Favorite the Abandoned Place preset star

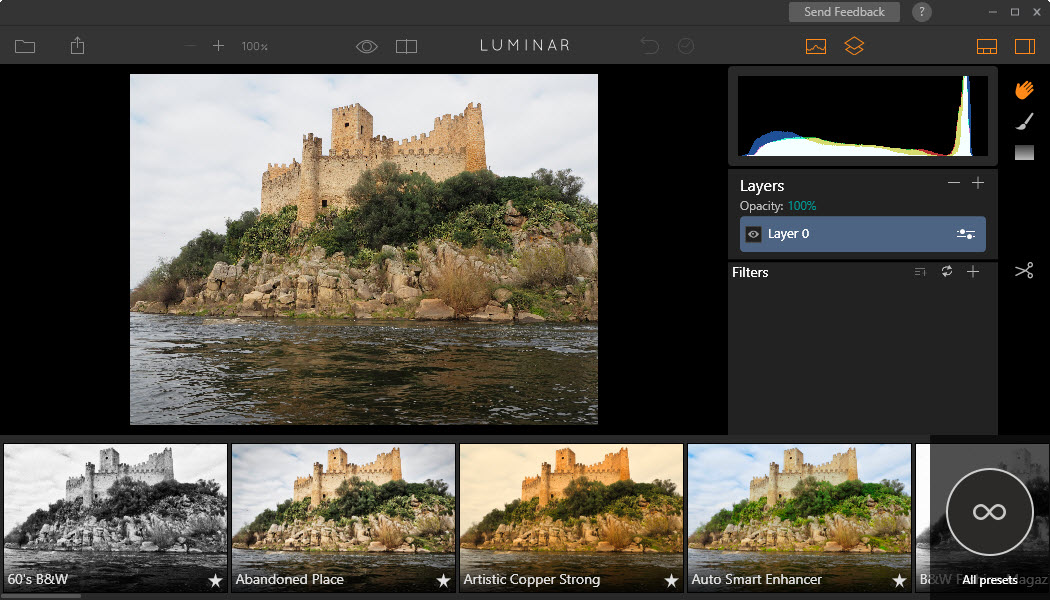443,581
